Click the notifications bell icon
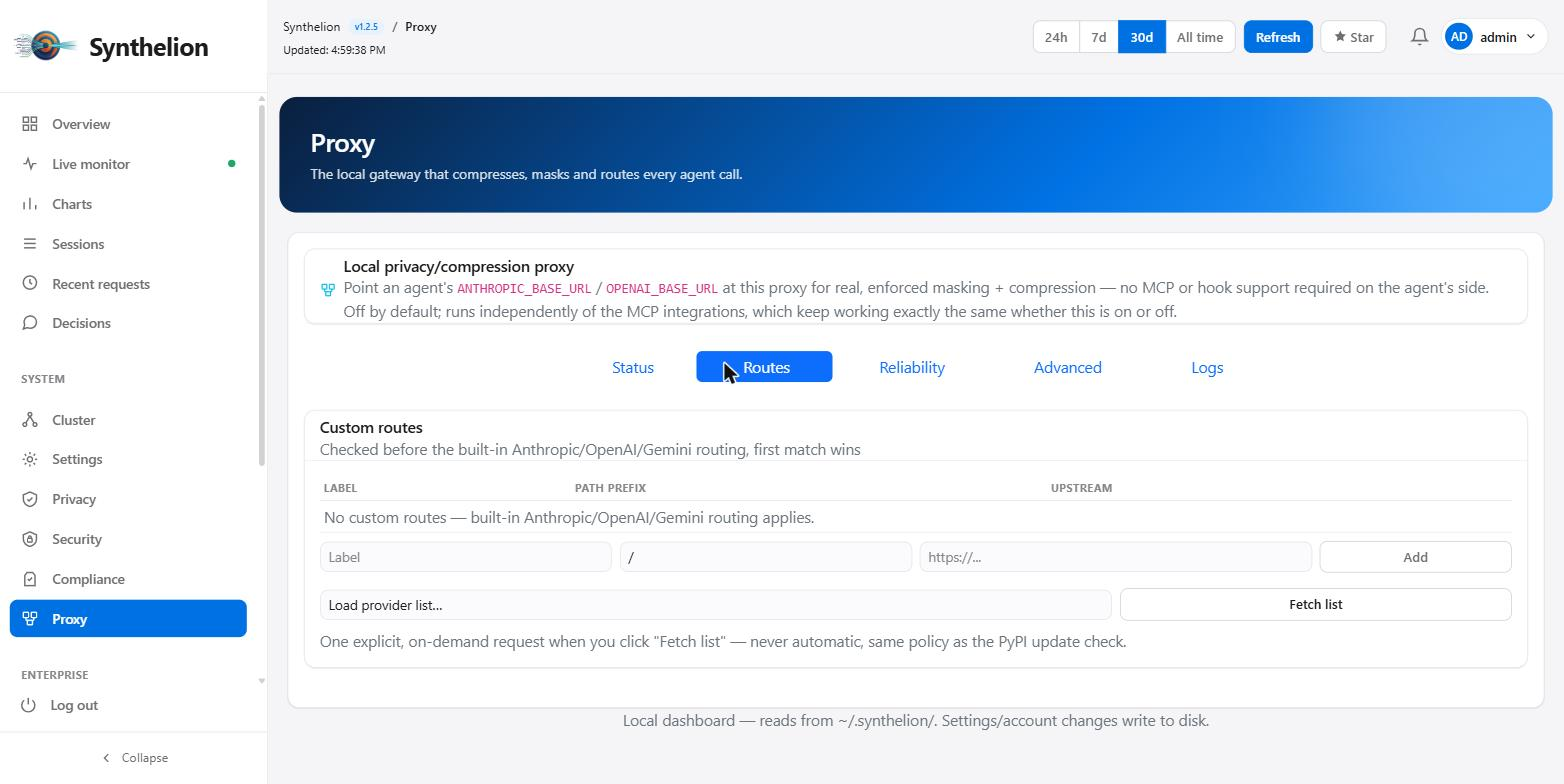The image size is (1564, 784). [1419, 37]
